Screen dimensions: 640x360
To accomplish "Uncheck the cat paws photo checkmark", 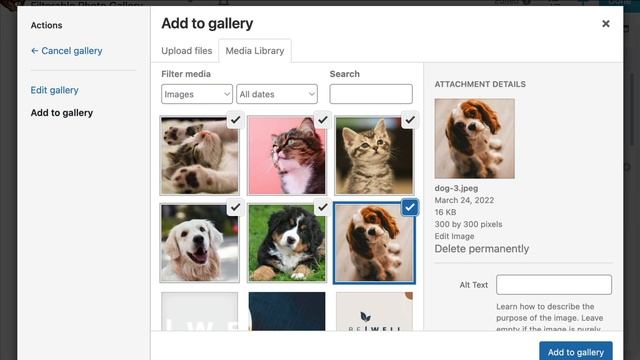I will [x=236, y=120].
